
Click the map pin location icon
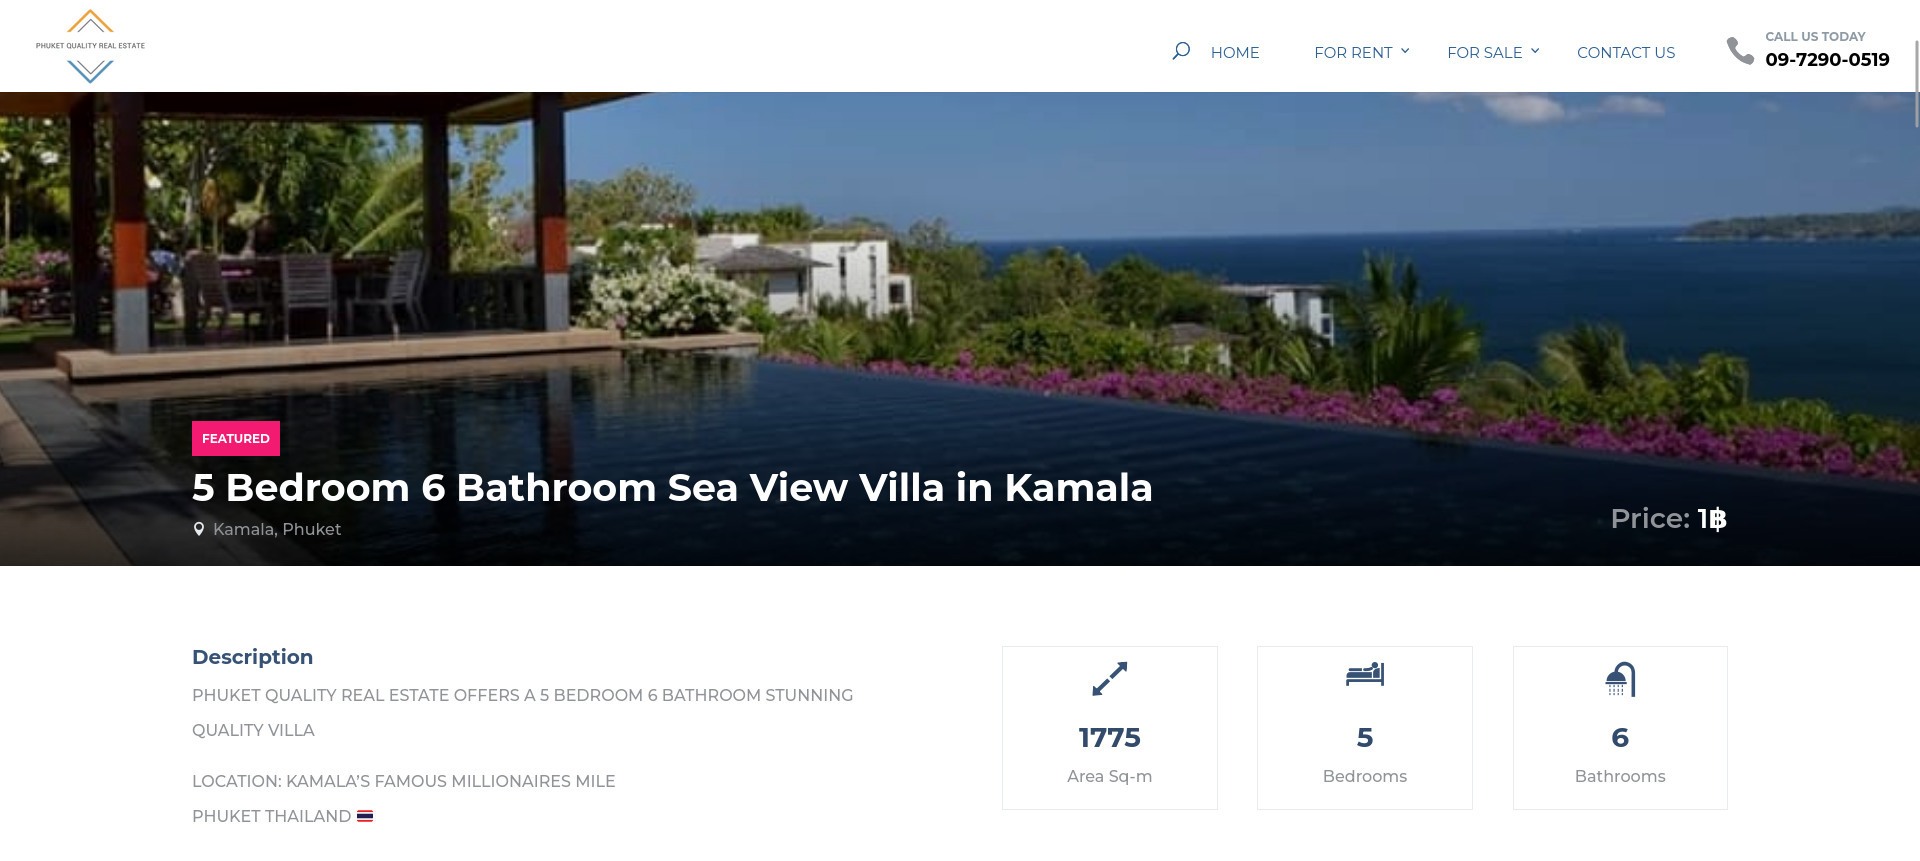pyautogui.click(x=198, y=529)
